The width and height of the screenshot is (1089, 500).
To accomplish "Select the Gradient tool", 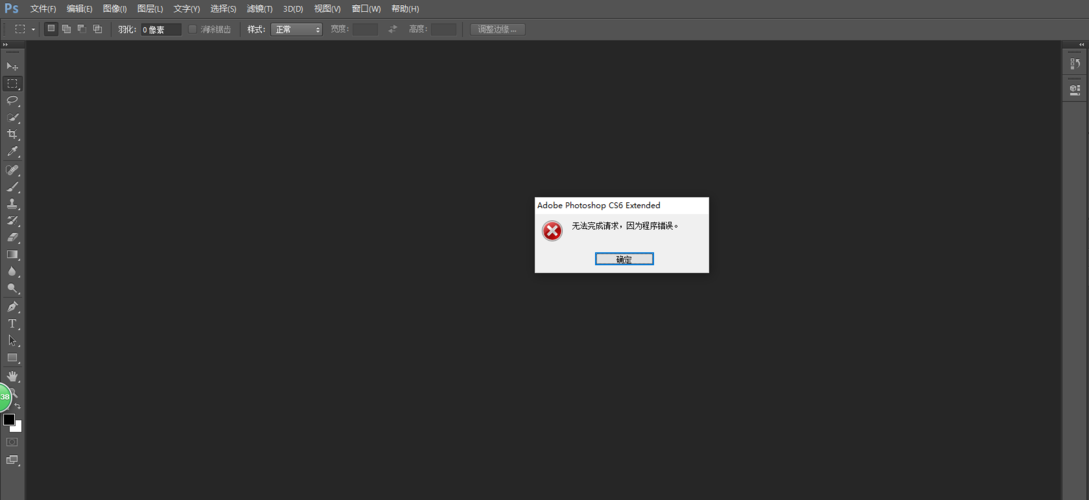I will [x=13, y=255].
